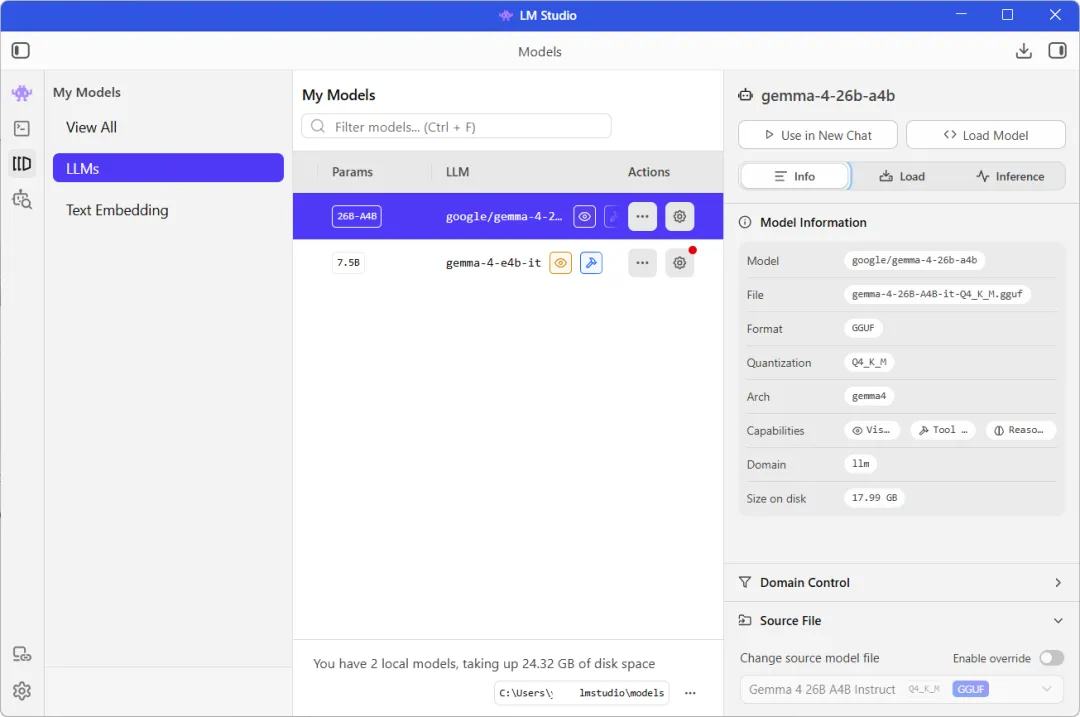Viewport: 1080px width, 717px height.
Task: Minimize the LM Studio window
Action: (x=961, y=14)
